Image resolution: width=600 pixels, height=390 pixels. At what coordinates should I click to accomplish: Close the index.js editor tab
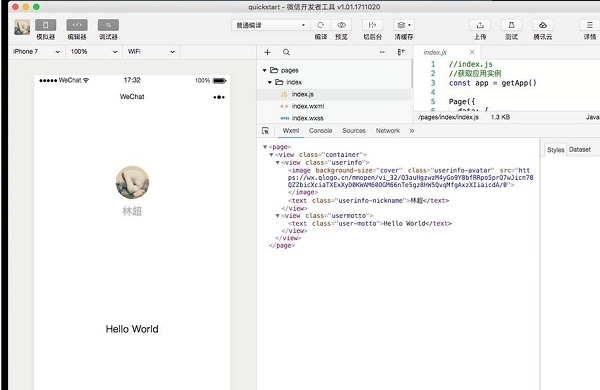click(x=472, y=52)
